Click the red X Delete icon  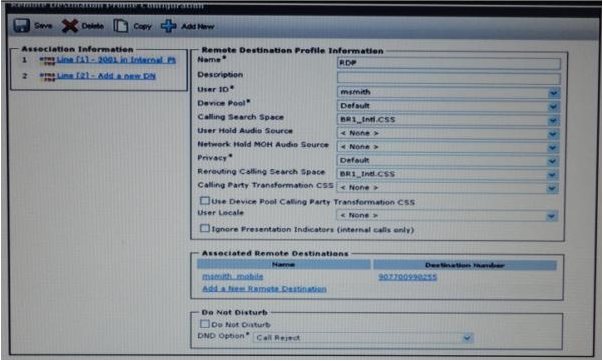click(70, 26)
